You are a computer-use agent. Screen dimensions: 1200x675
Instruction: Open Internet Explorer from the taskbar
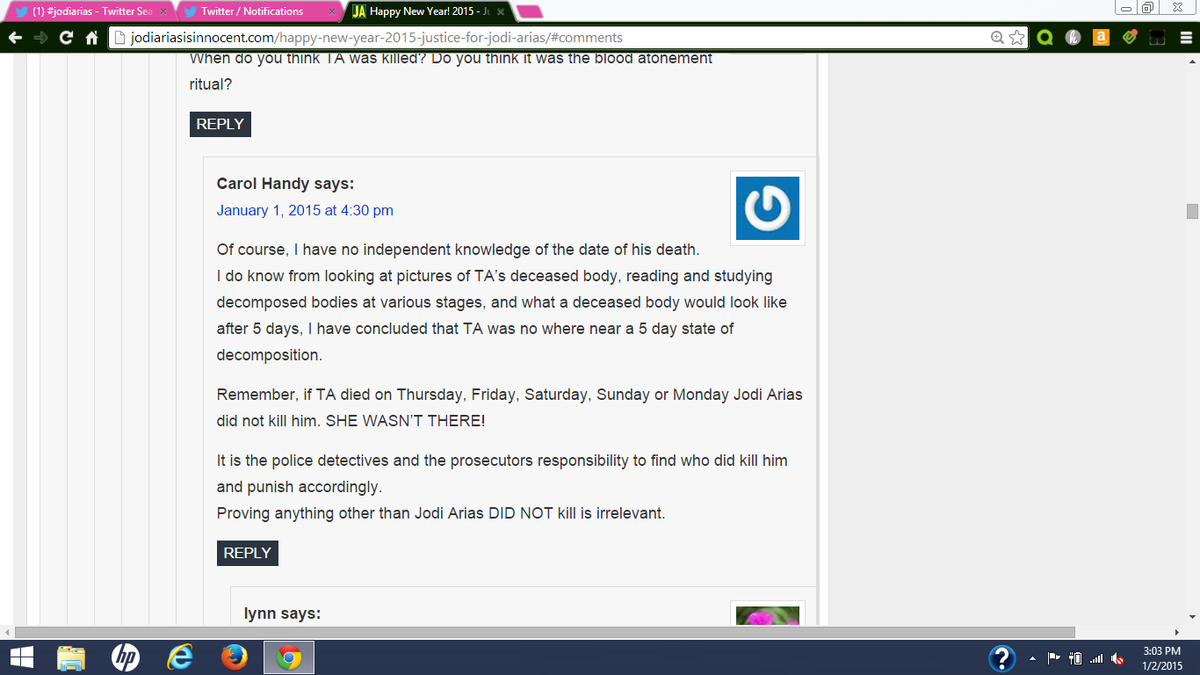[x=180, y=656]
